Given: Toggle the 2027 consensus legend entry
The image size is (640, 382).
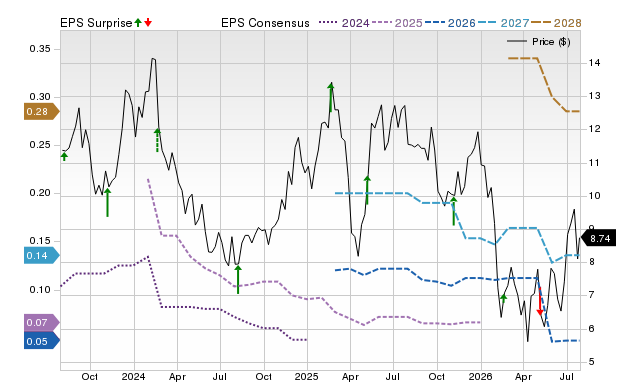Looking at the screenshot, I should pyautogui.click(x=503, y=23).
